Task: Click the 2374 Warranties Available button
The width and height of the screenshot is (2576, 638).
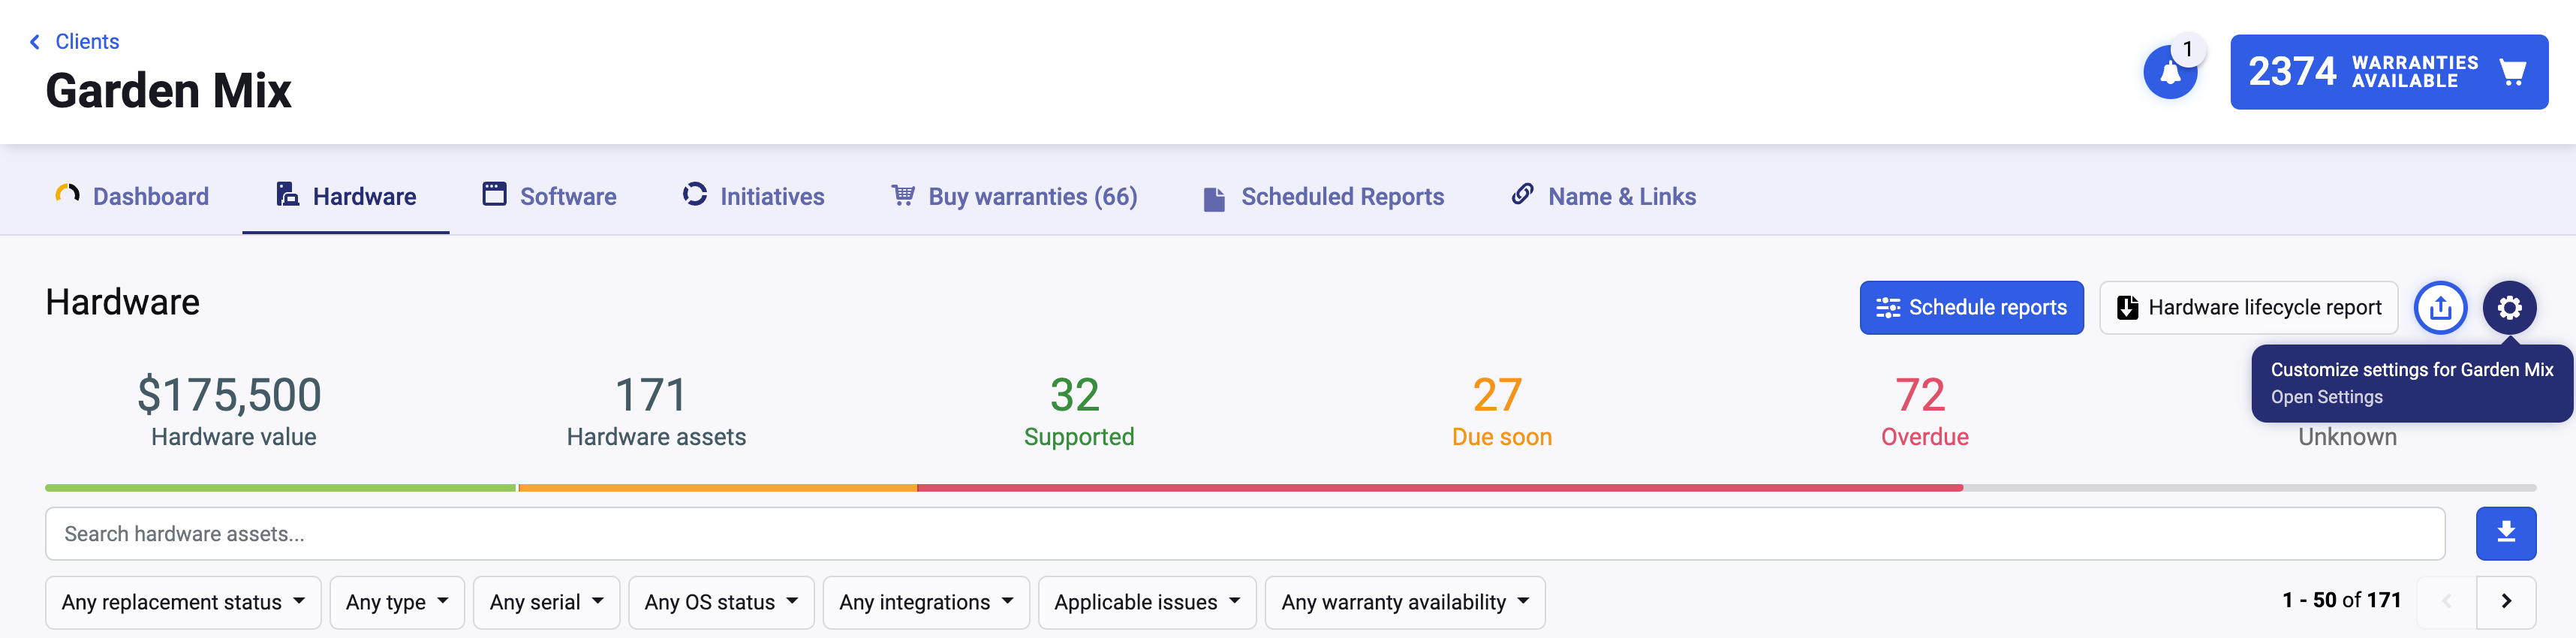Action: (x=2388, y=72)
